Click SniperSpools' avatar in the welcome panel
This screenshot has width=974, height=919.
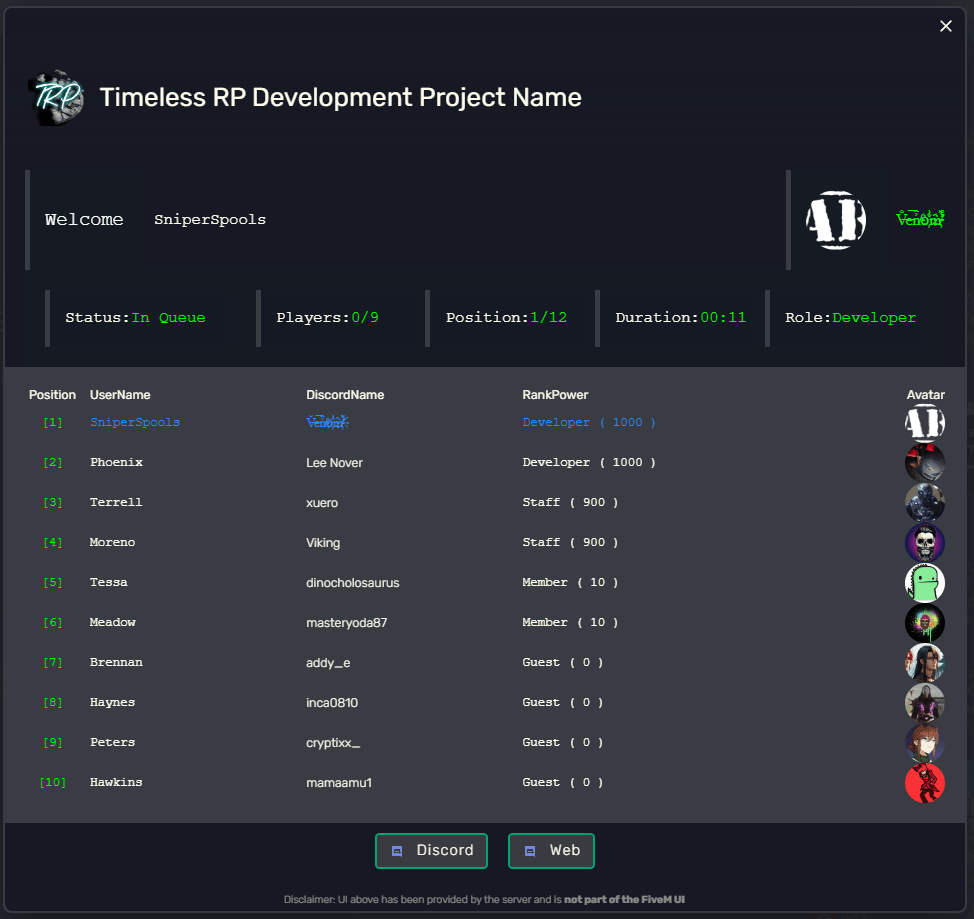(836, 220)
